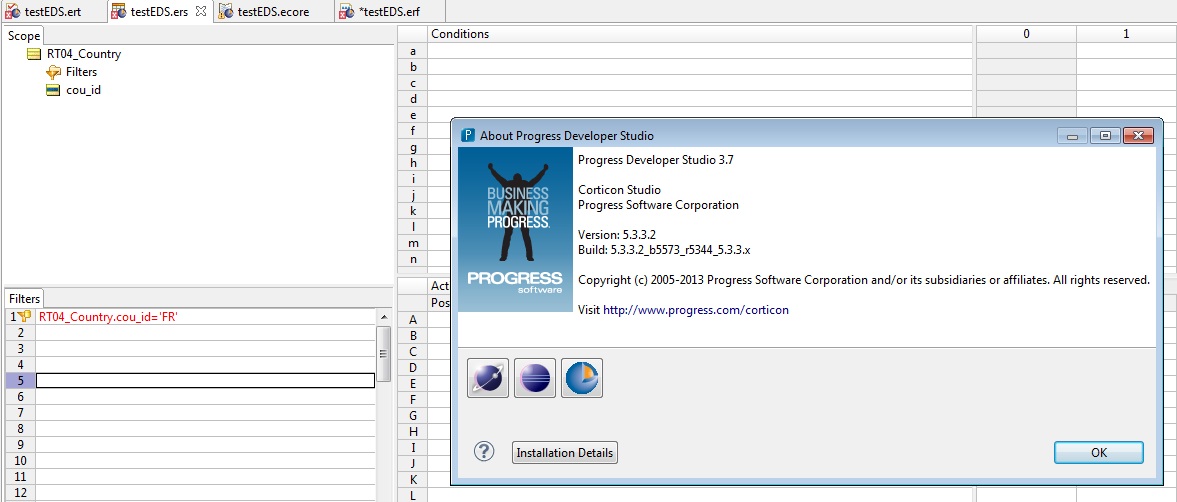Select filter row number 12
The image size is (1177, 502).
tap(20, 492)
